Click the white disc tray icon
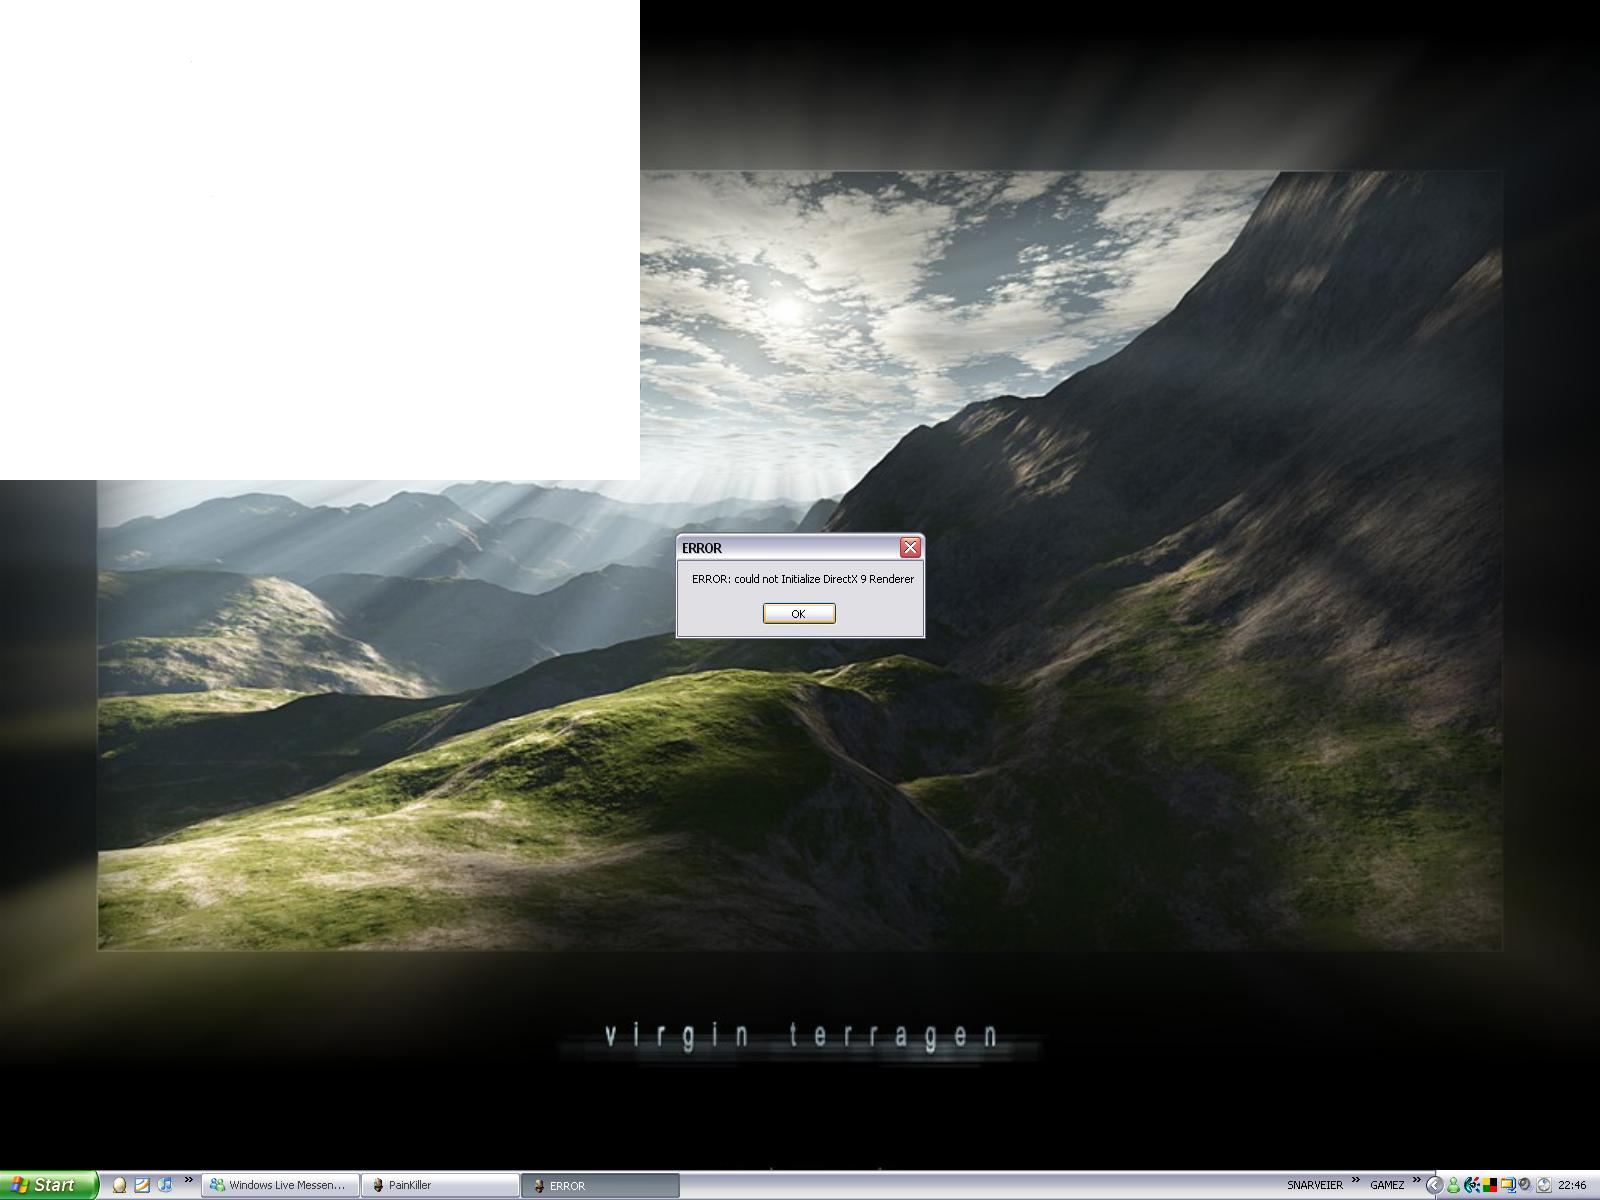This screenshot has height=1200, width=1600. 1544,1185
